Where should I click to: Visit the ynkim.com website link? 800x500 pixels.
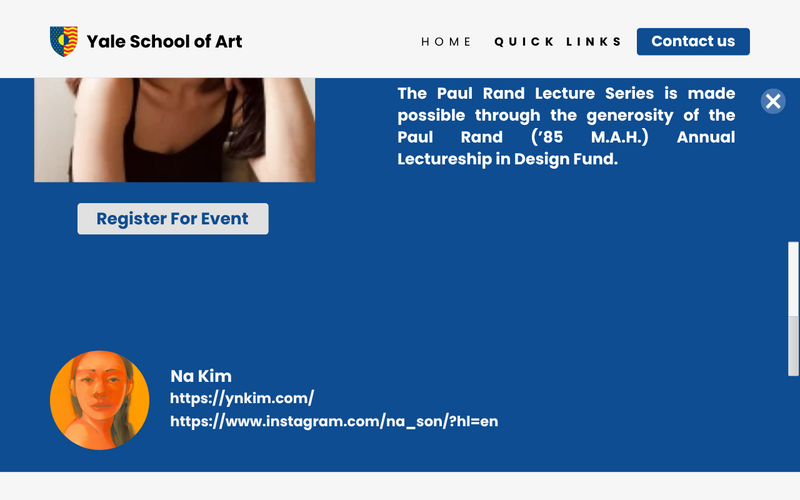coord(242,398)
